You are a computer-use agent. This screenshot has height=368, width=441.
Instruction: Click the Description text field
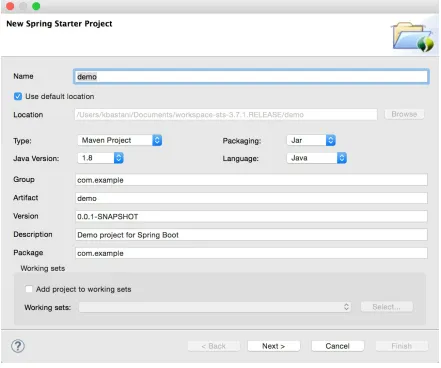pos(251,235)
